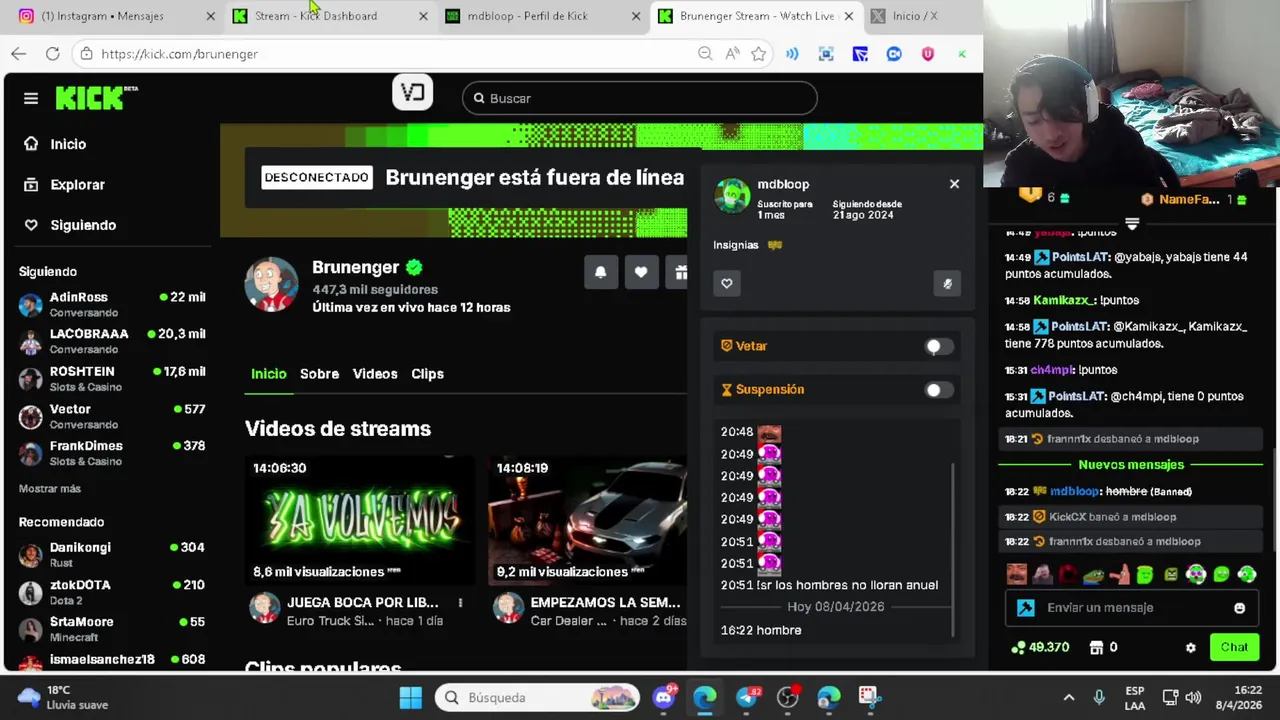This screenshot has width=1280, height=720.
Task: Click the mute icon in mdbloop's user card
Action: [948, 283]
